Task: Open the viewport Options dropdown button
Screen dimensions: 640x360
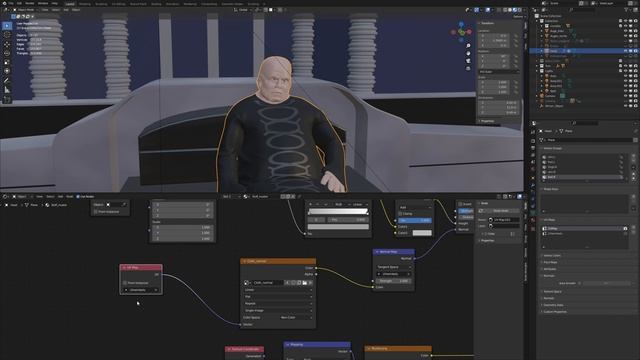Action: pyautogui.click(x=518, y=17)
